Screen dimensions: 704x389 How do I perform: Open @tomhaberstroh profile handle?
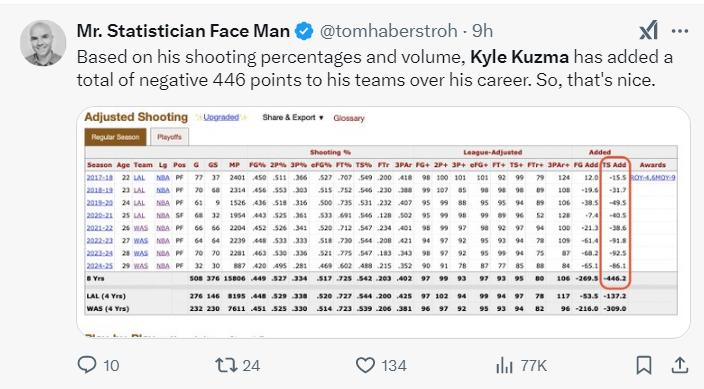[x=388, y=31]
